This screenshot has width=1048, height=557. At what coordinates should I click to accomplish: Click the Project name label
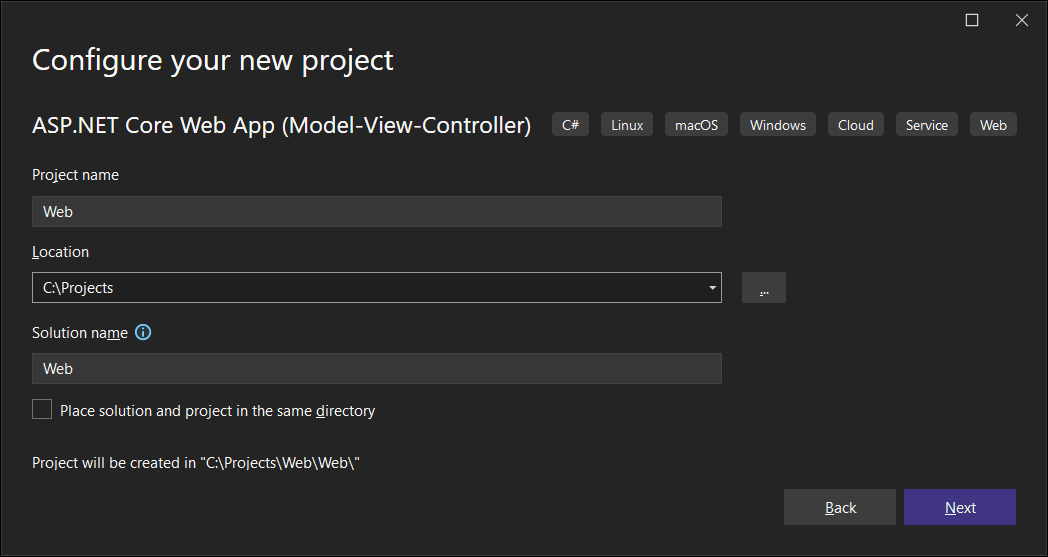click(x=76, y=175)
